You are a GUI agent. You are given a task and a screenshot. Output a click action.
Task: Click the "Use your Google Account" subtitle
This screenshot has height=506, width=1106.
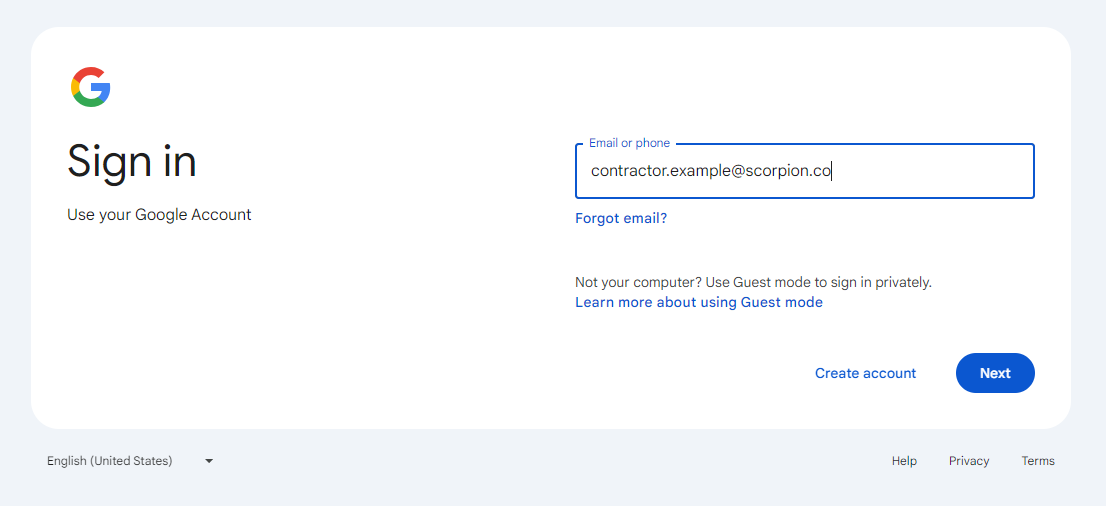point(159,215)
